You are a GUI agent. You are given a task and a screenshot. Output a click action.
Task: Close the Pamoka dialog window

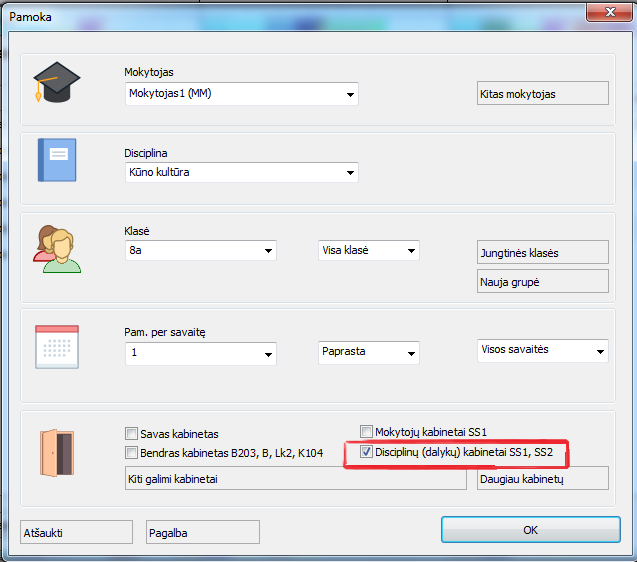pos(601,13)
